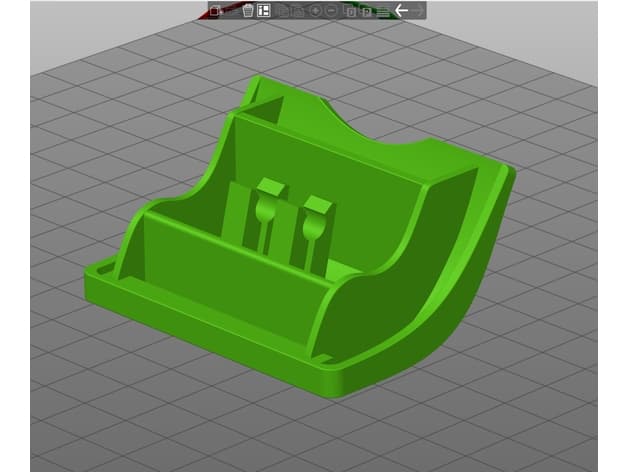This screenshot has width=628, height=472.
Task: Remove an instance with minus icon
Action: (x=331, y=11)
